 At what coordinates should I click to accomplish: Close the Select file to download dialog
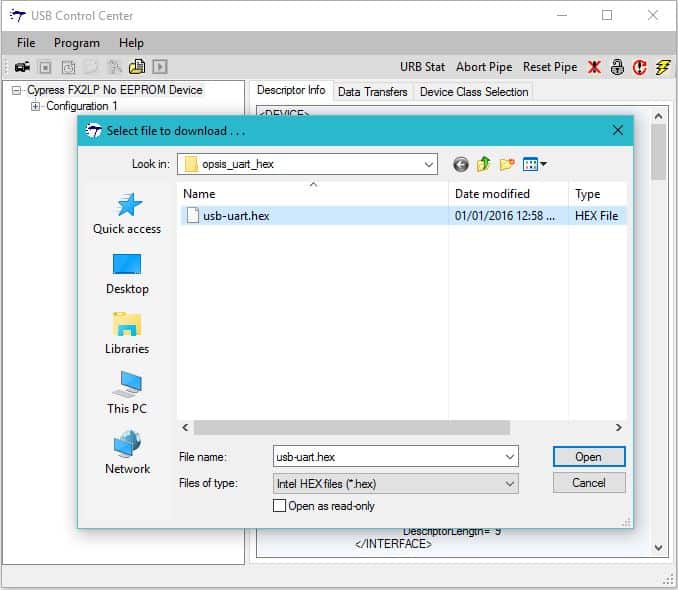pyautogui.click(x=618, y=130)
